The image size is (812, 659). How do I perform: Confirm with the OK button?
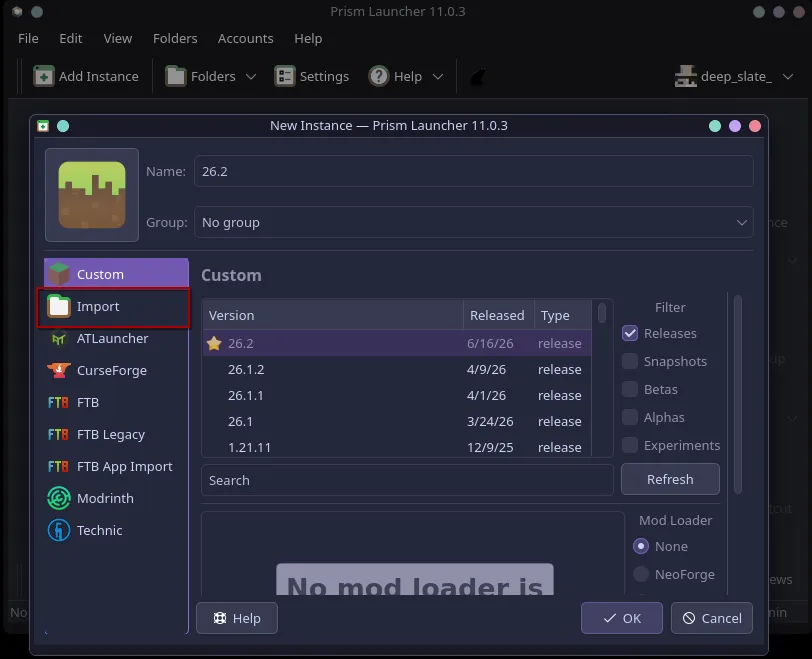coord(621,618)
